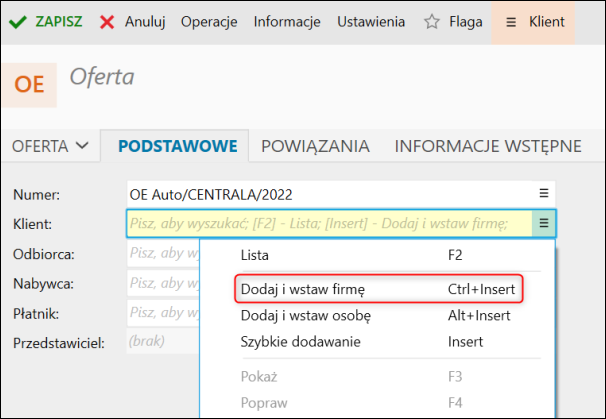
Task: Select Dodaj i wstaw firmę menu entry
Action: coord(378,289)
